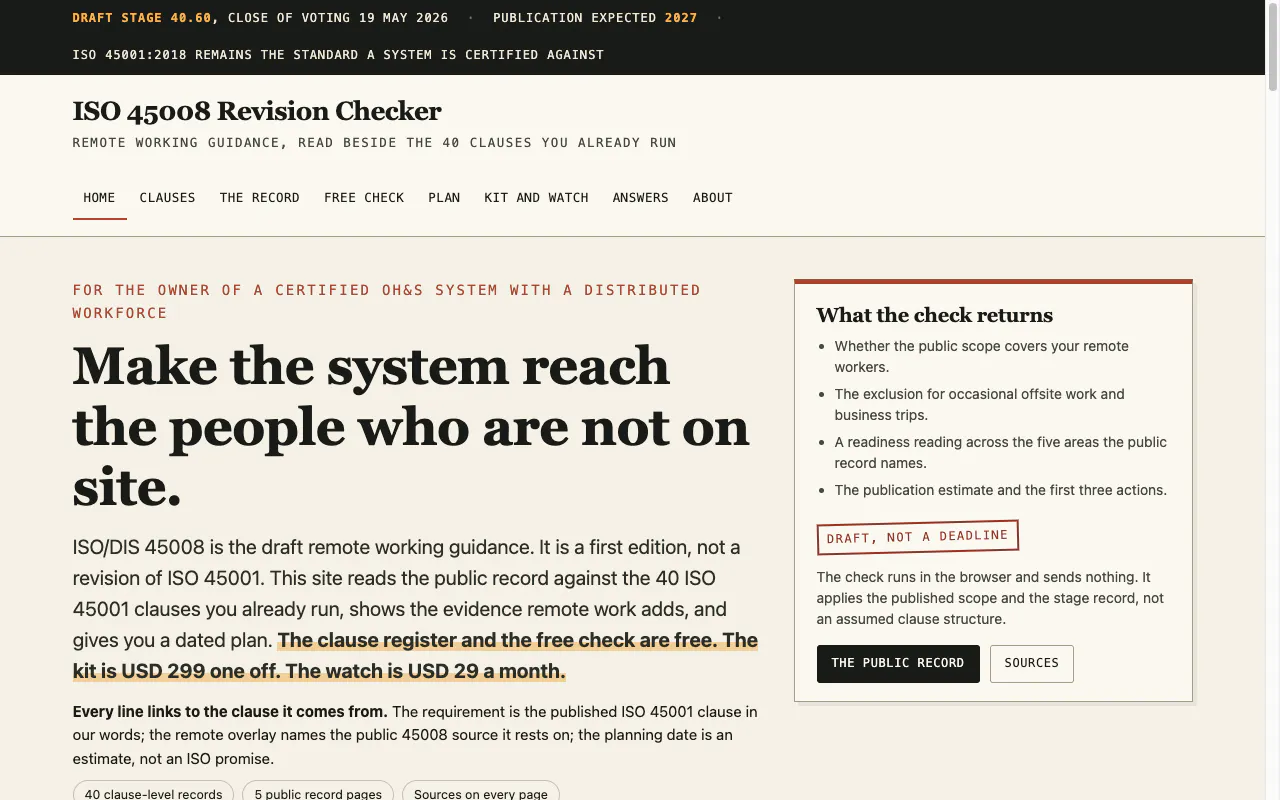The width and height of the screenshot is (1280, 800).
Task: Click the Draft Stage 40.60 banner text
Action: 142,18
